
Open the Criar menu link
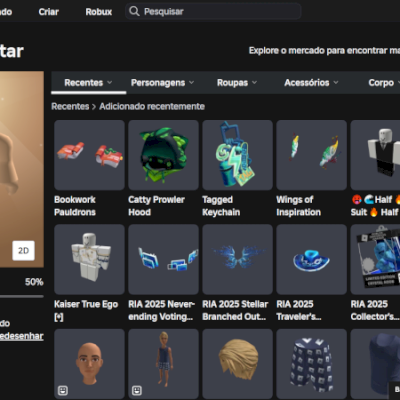tap(49, 12)
